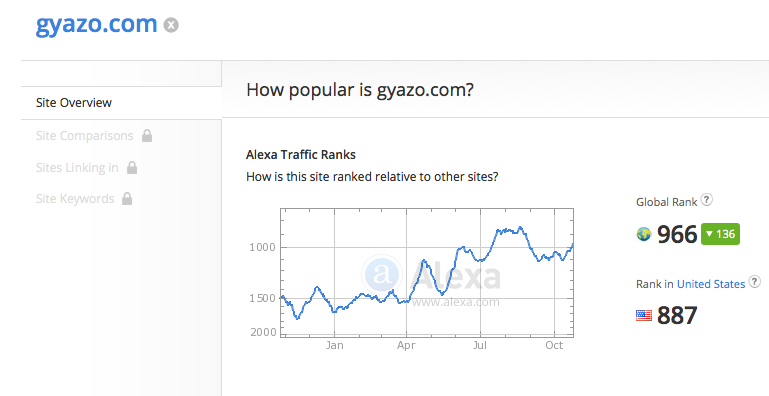Screen dimensions: 769x396
Task: Click the Global Rank number 966
Action: 677,234
